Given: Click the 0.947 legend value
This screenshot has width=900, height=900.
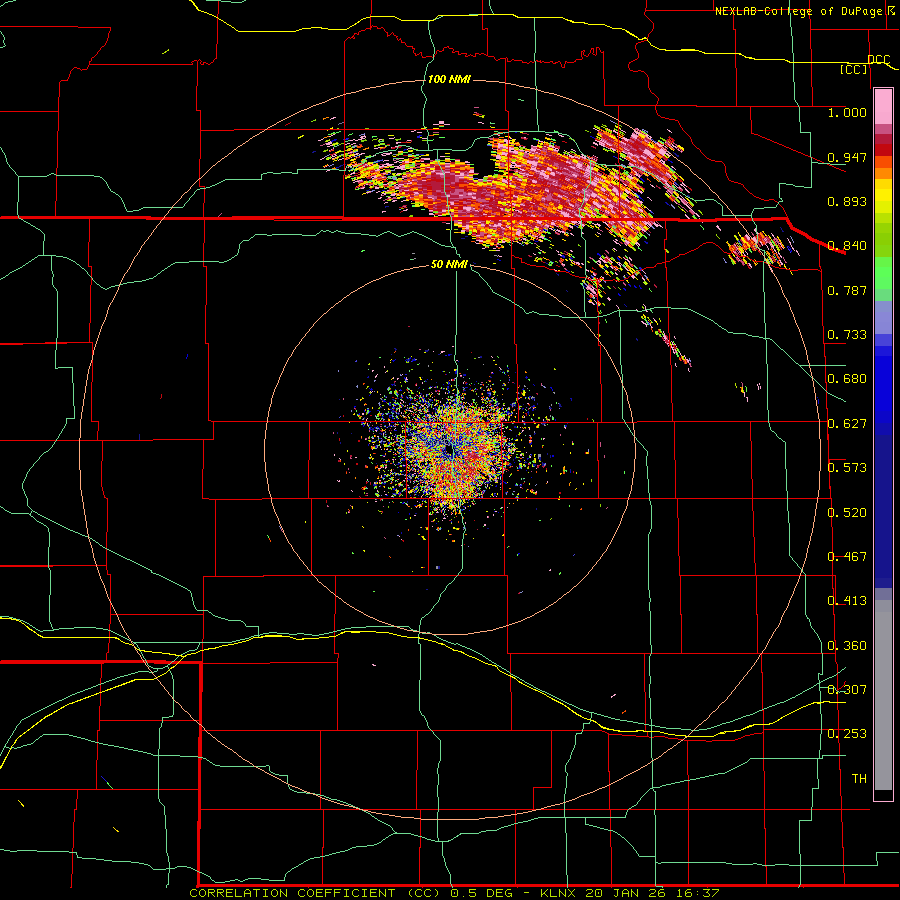Looking at the screenshot, I should (x=847, y=157).
